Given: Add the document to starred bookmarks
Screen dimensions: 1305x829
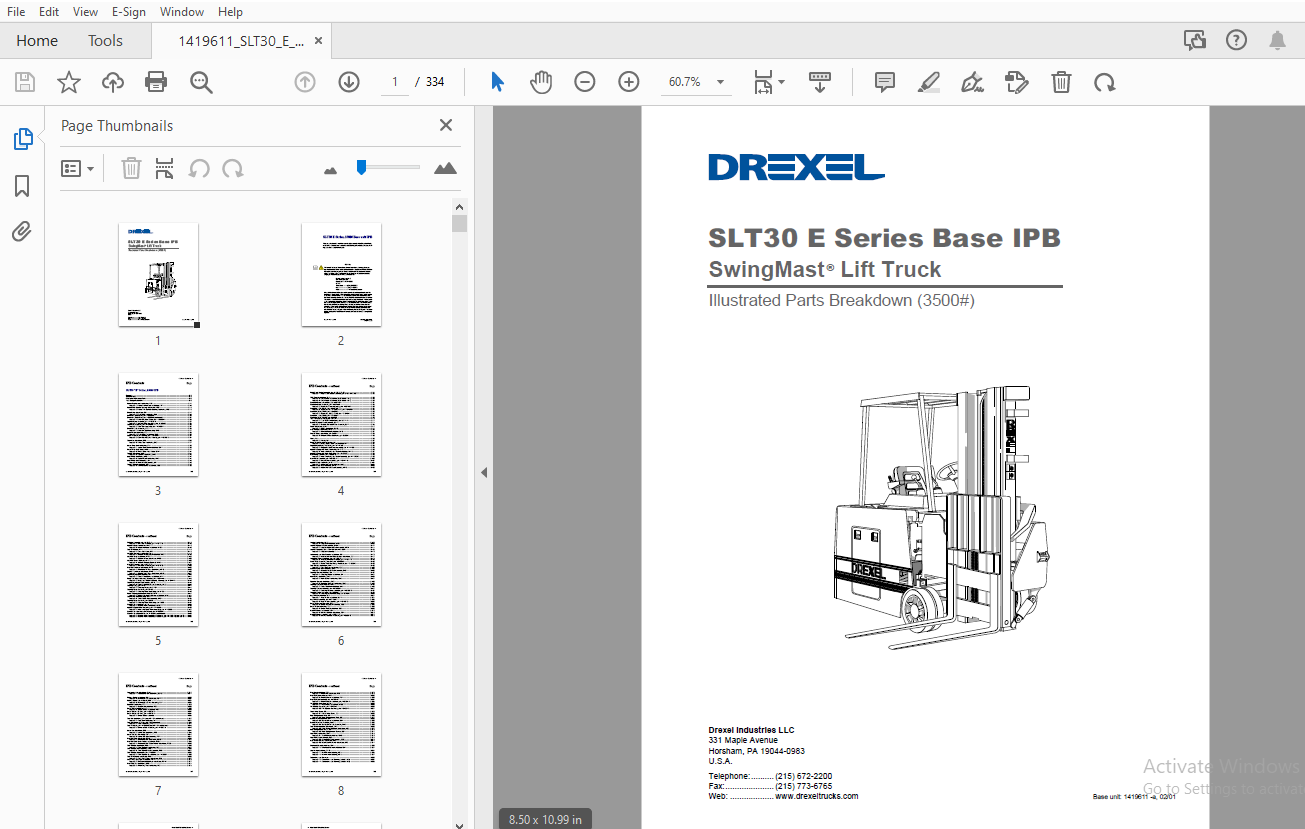Looking at the screenshot, I should pos(68,82).
